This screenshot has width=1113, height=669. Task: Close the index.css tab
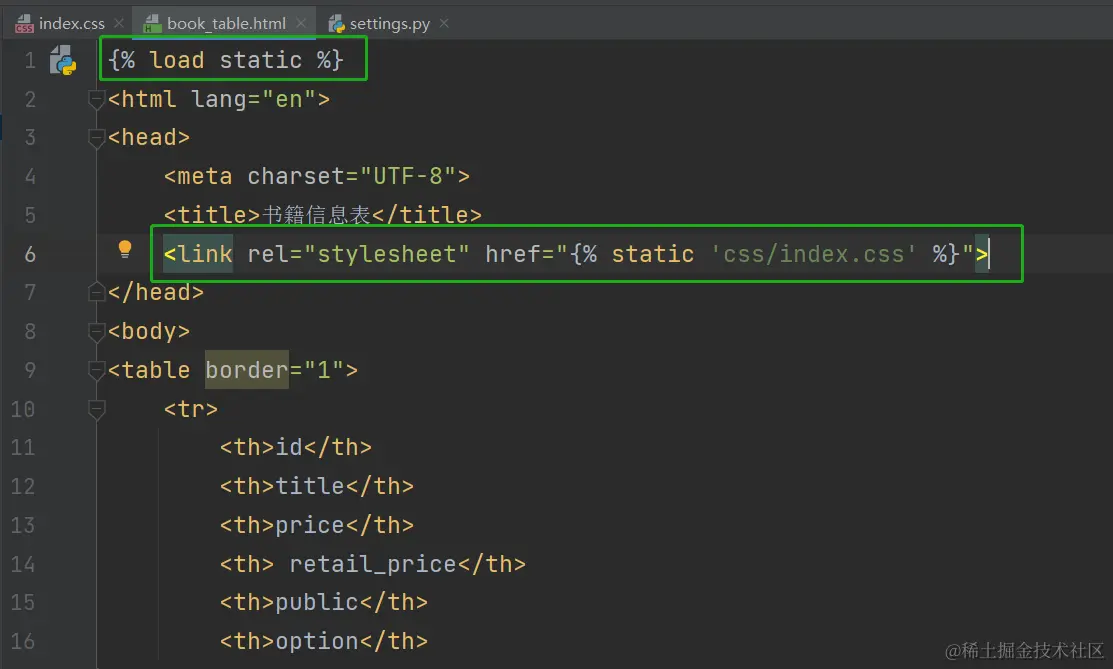click(119, 23)
